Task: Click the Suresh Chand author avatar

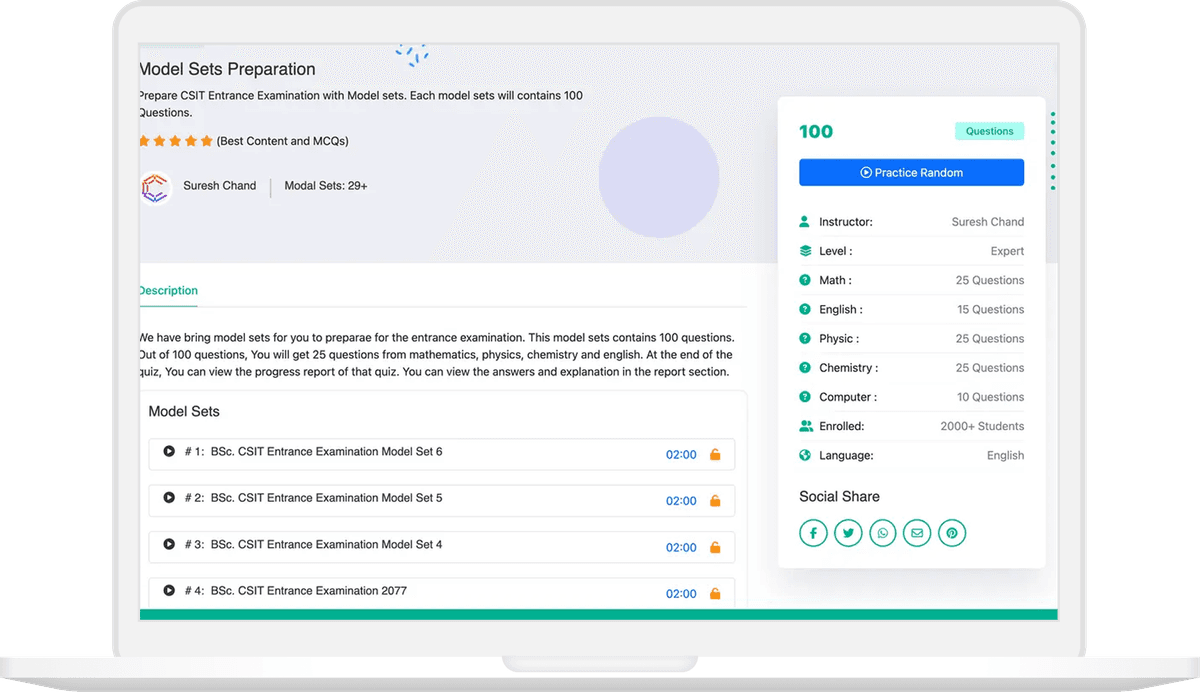Action: (155, 187)
